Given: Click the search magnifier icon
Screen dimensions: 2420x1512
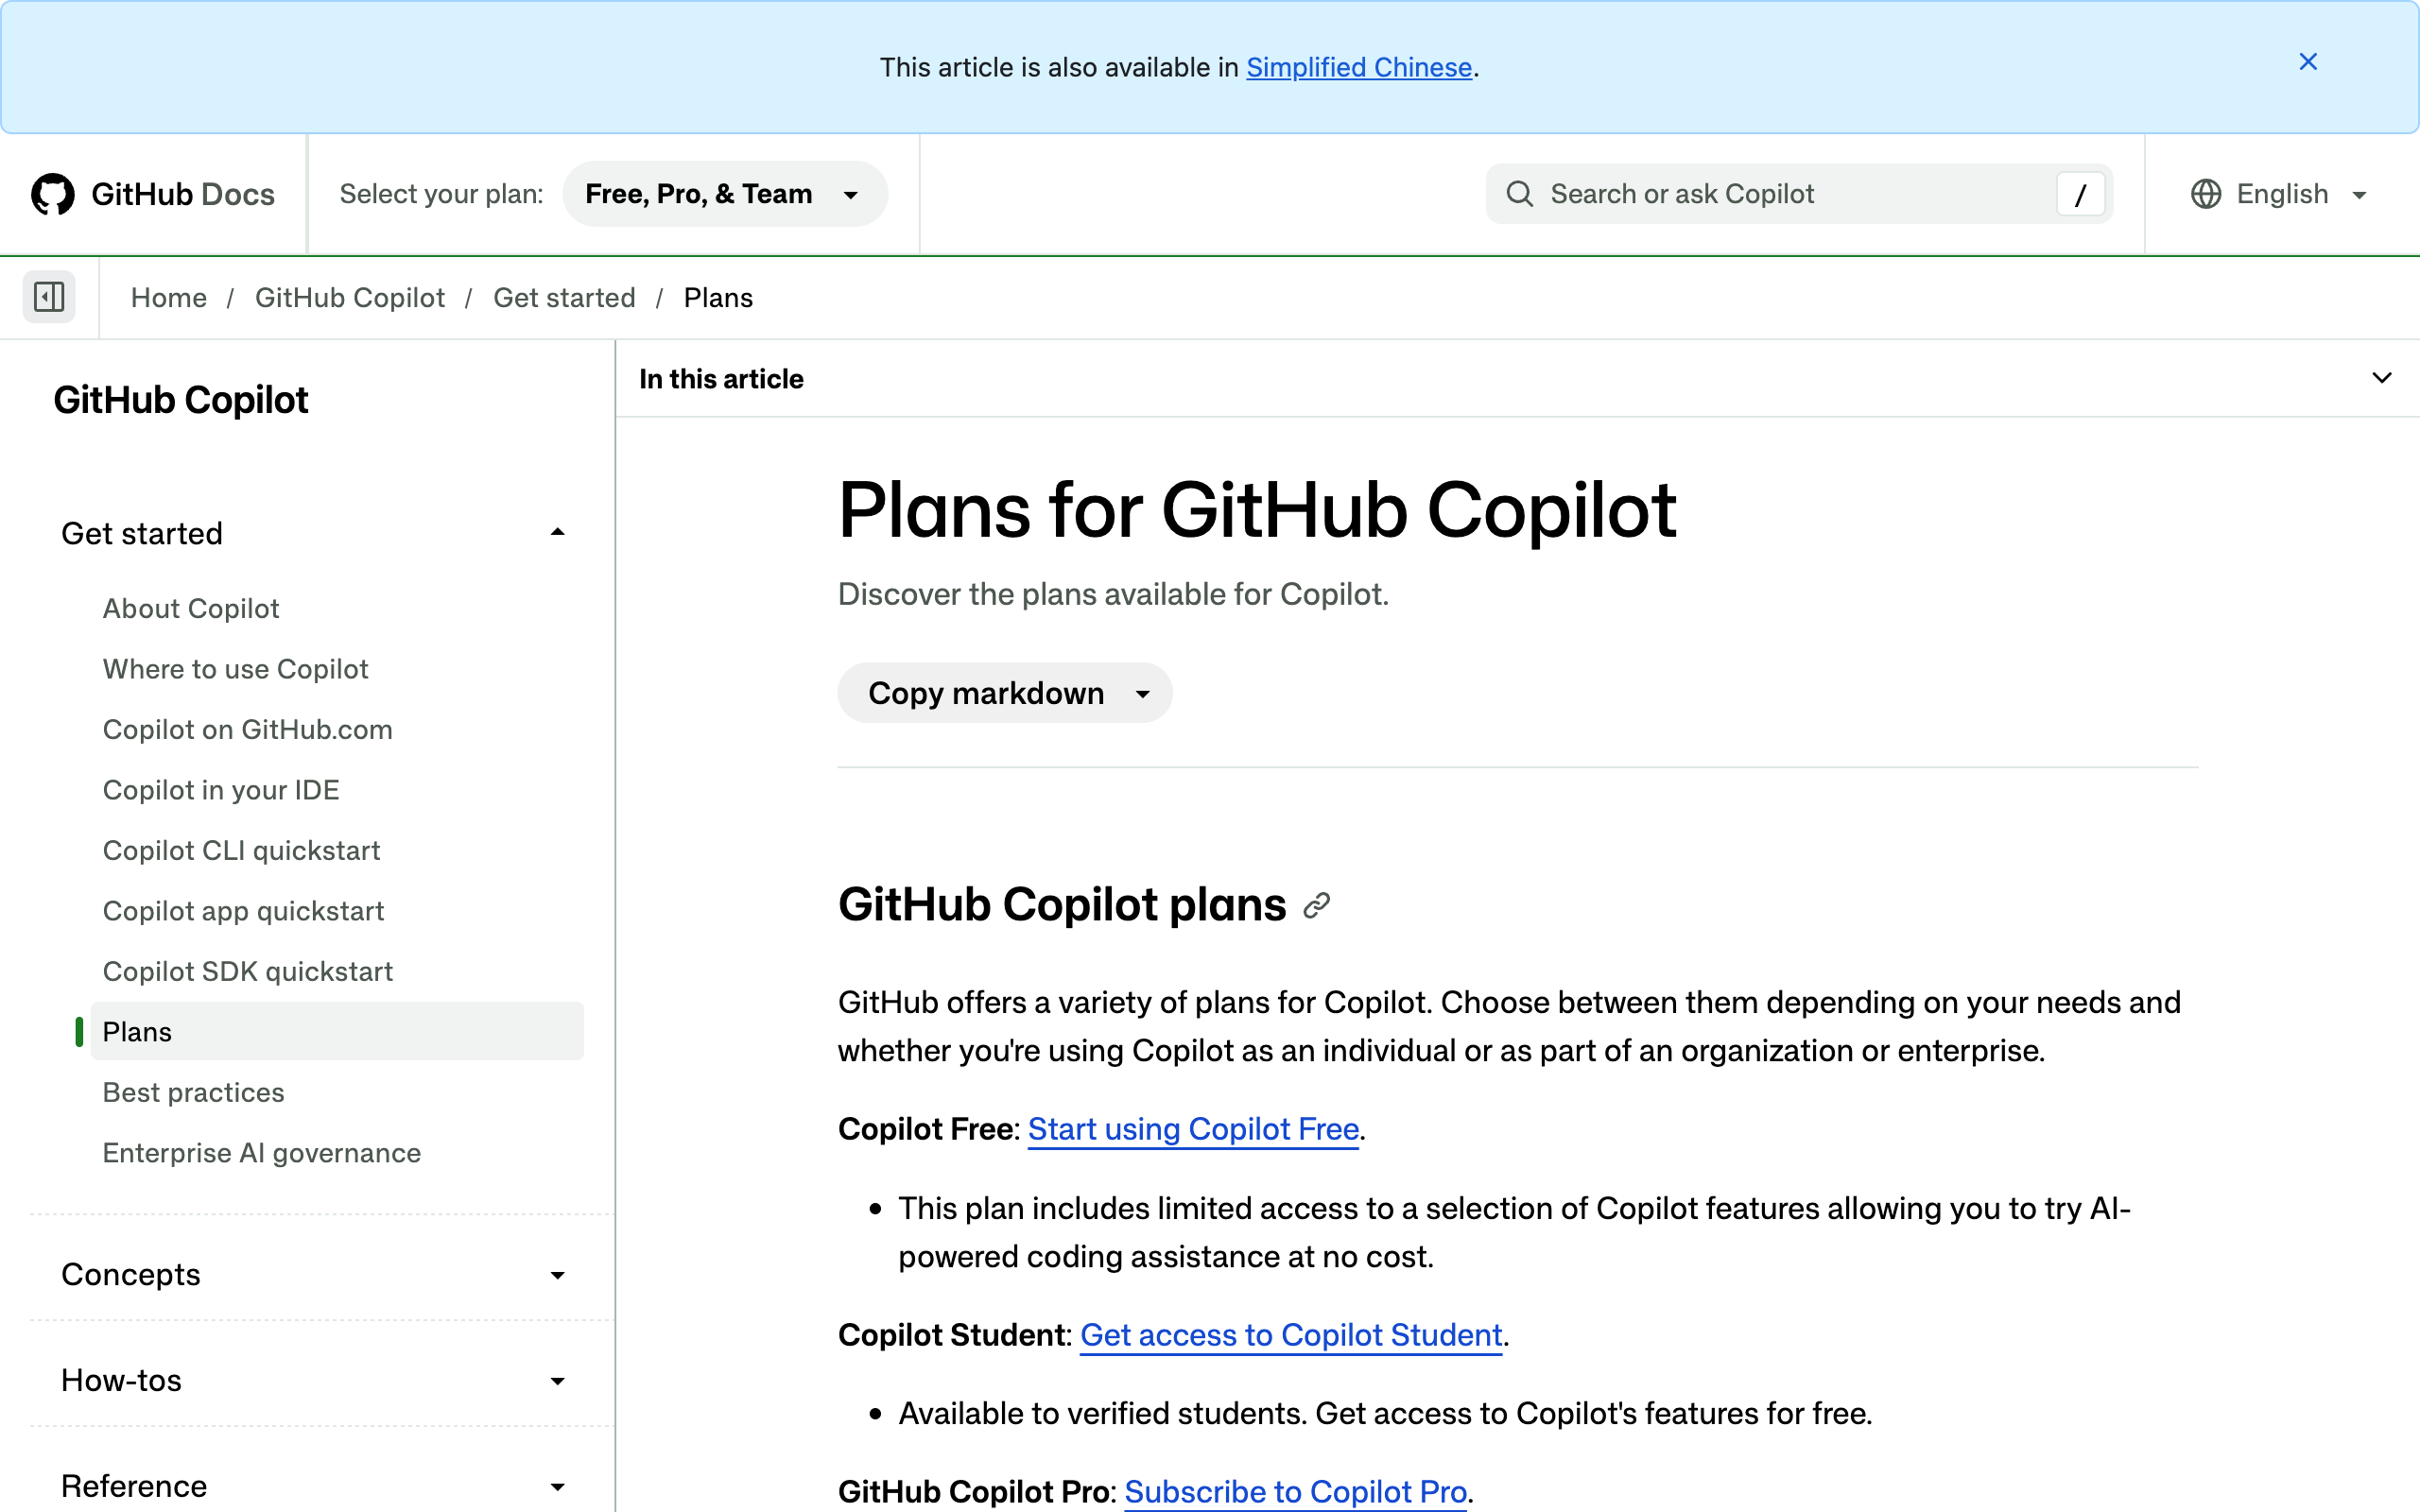Looking at the screenshot, I should [x=1520, y=194].
